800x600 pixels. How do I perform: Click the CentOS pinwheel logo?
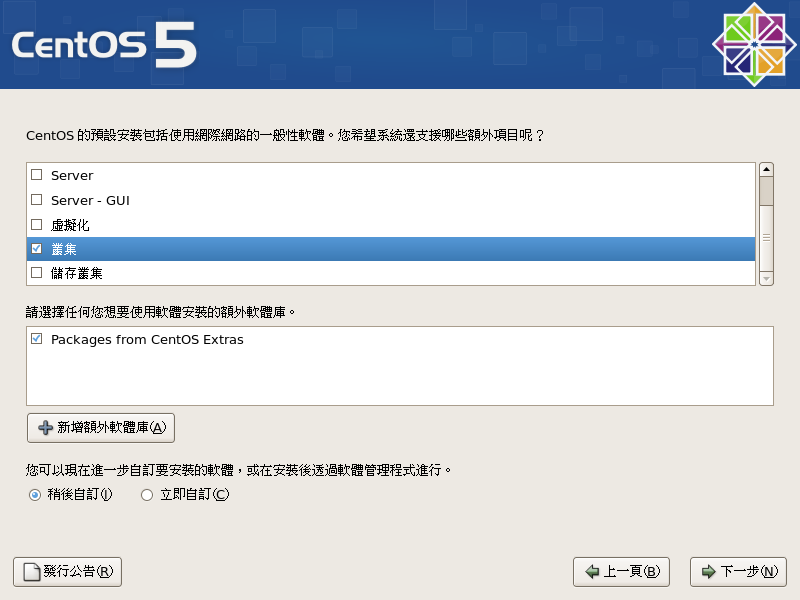[754, 44]
